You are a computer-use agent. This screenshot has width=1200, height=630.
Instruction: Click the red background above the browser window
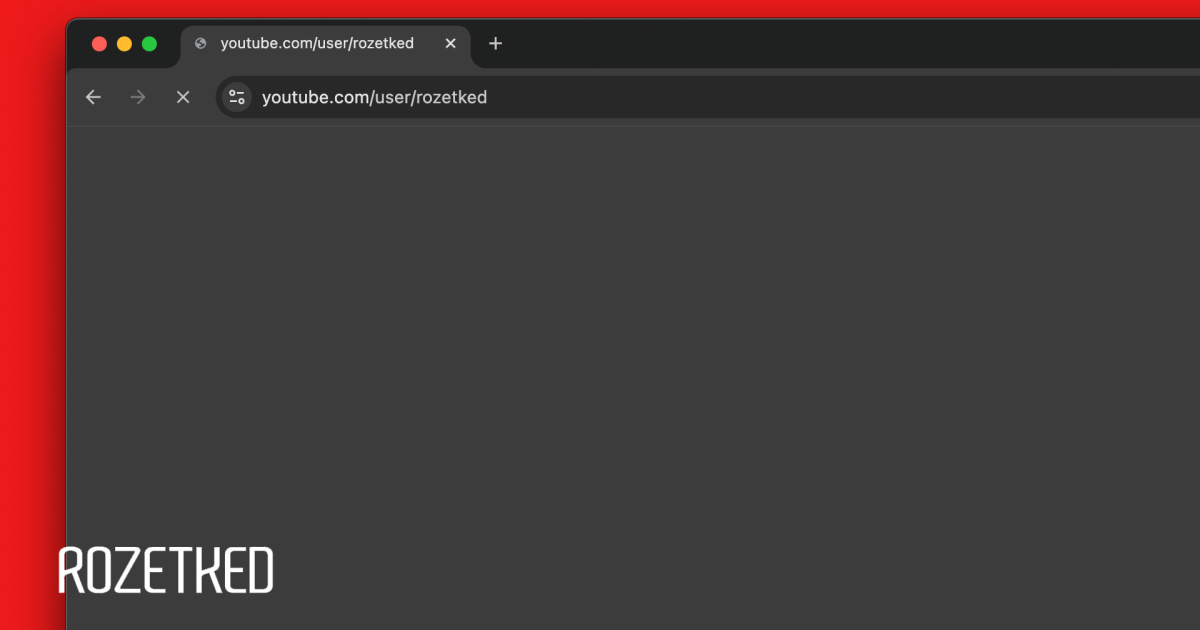pyautogui.click(x=600, y=8)
